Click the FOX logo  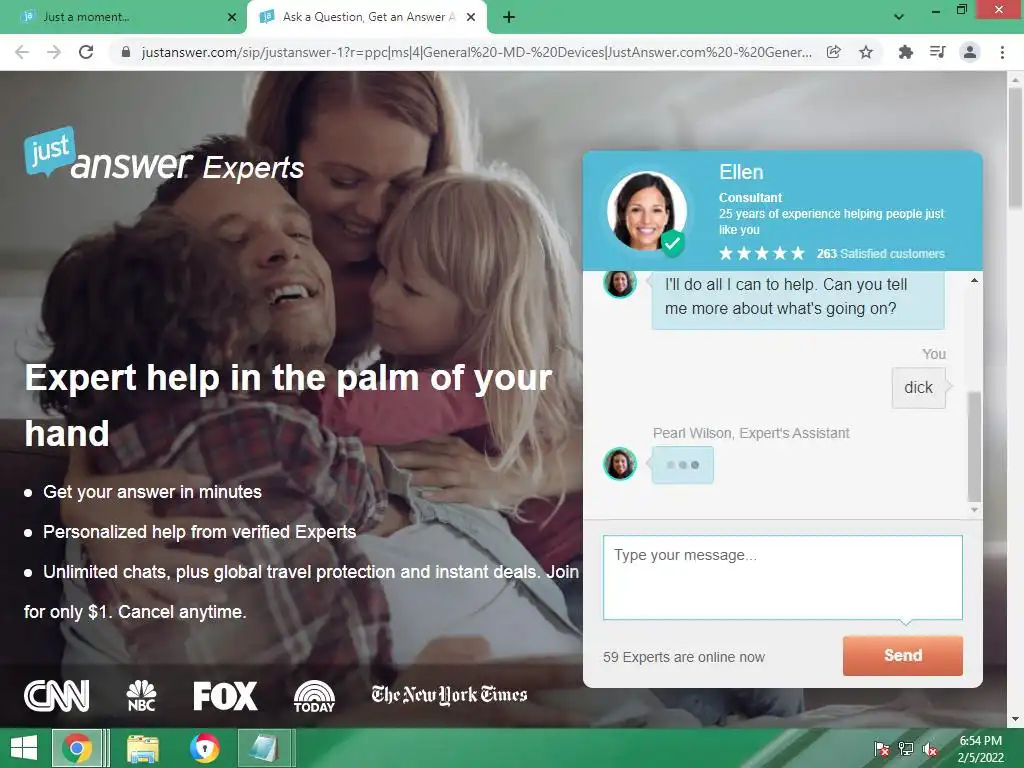225,696
